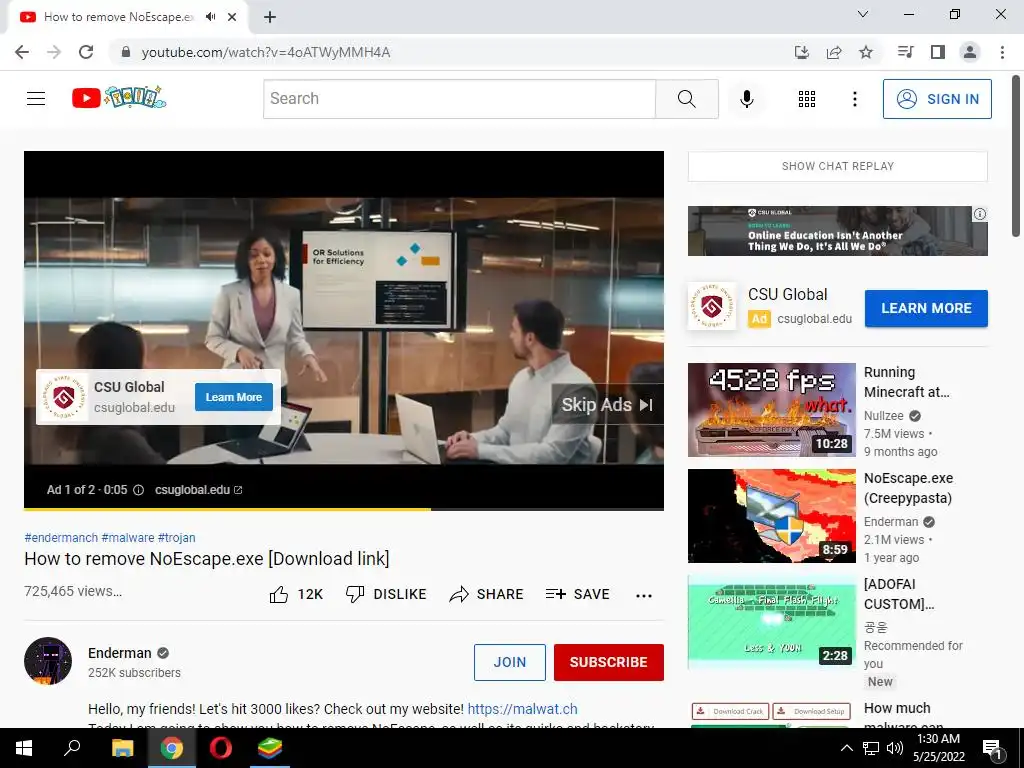The image size is (1024, 768).
Task: Click the blue LEARN MORE sidebar button
Action: coord(926,308)
